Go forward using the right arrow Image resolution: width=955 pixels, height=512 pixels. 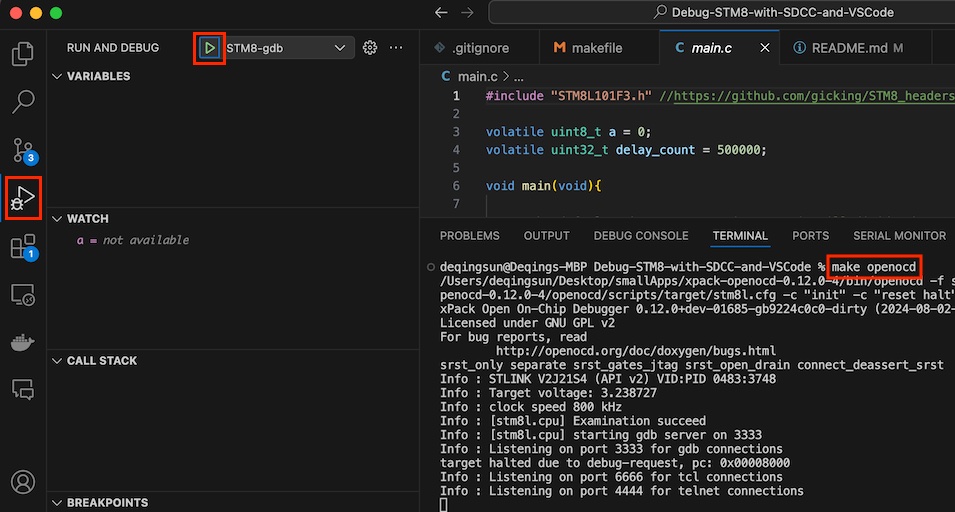pos(467,12)
